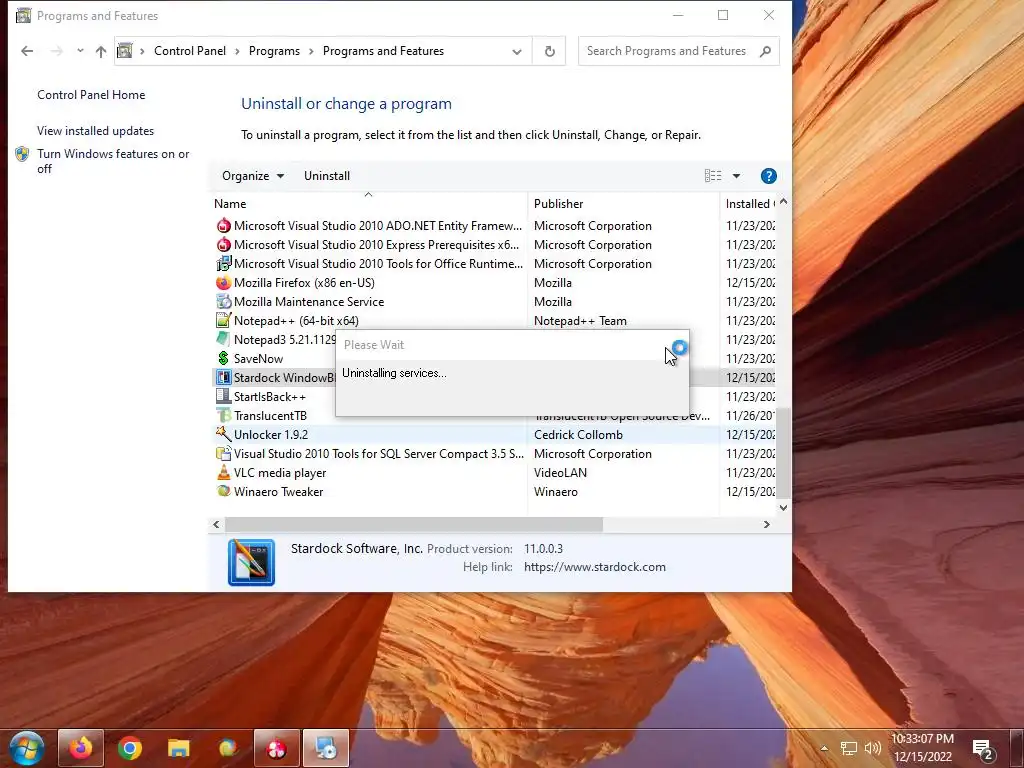Click the taskbar clock and date
The image size is (1024, 768).
point(922,748)
